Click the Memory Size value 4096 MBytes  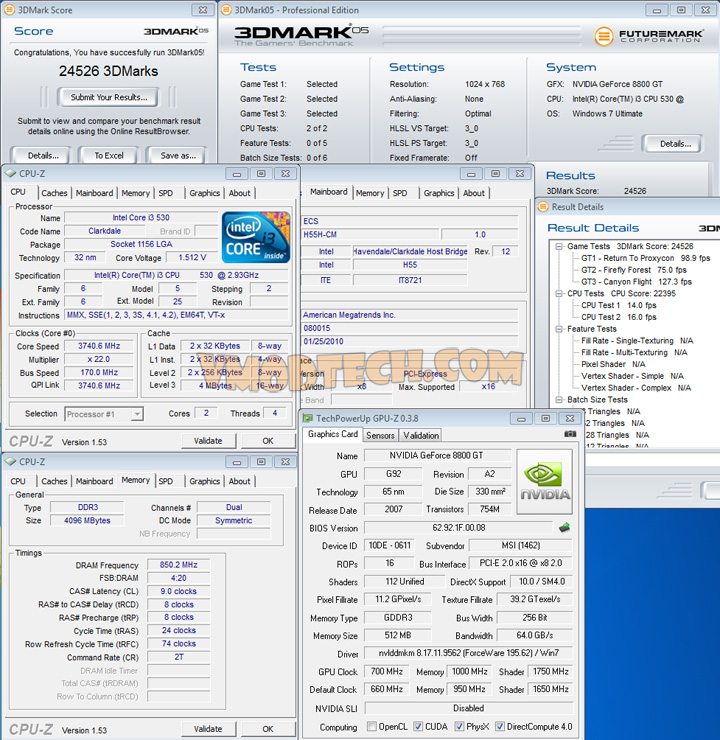(87, 521)
